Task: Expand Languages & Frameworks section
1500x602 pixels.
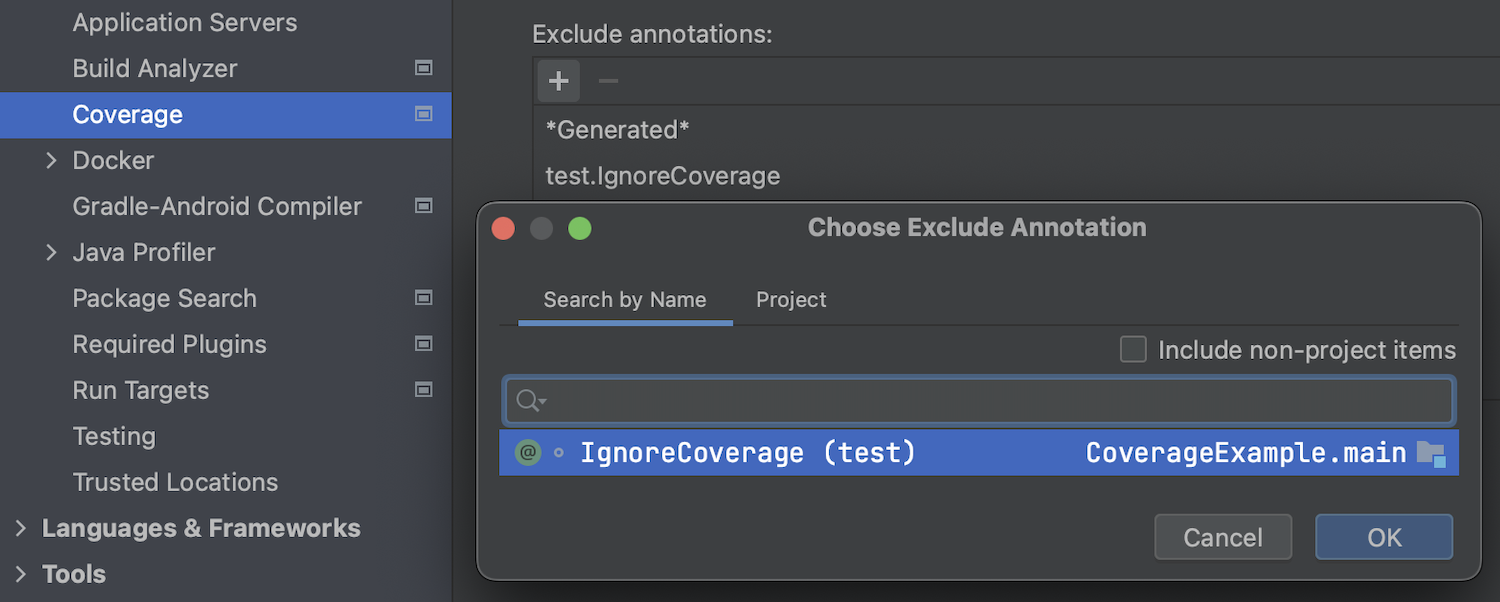Action: tap(21, 528)
